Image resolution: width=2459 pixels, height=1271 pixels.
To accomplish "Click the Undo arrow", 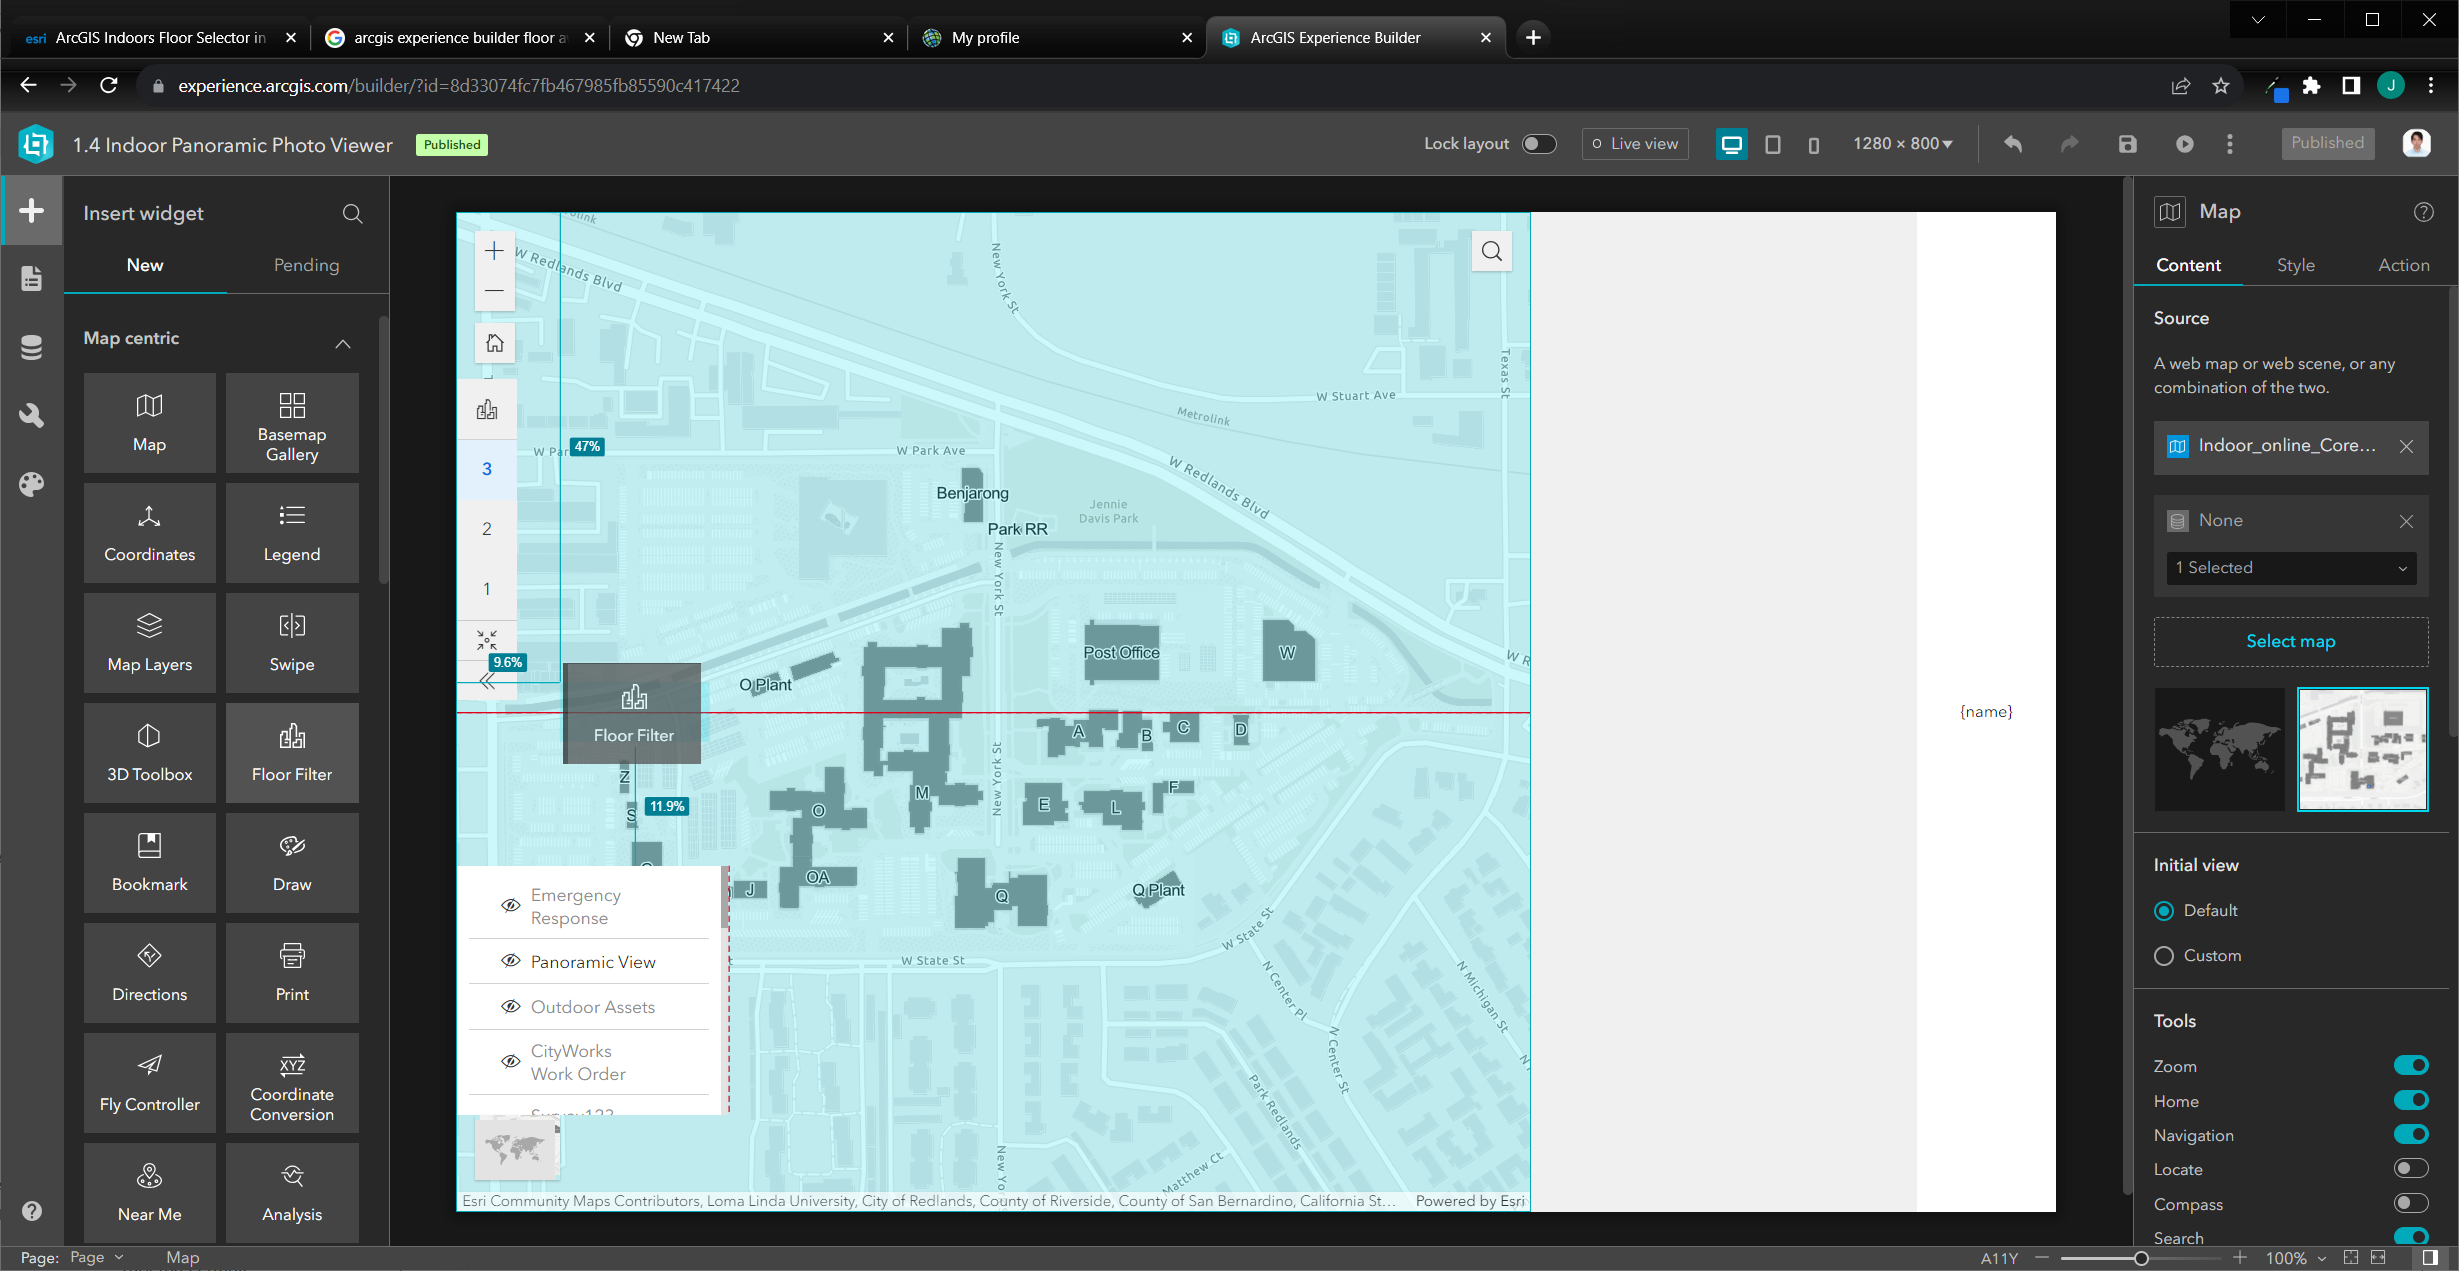I will 2012,144.
